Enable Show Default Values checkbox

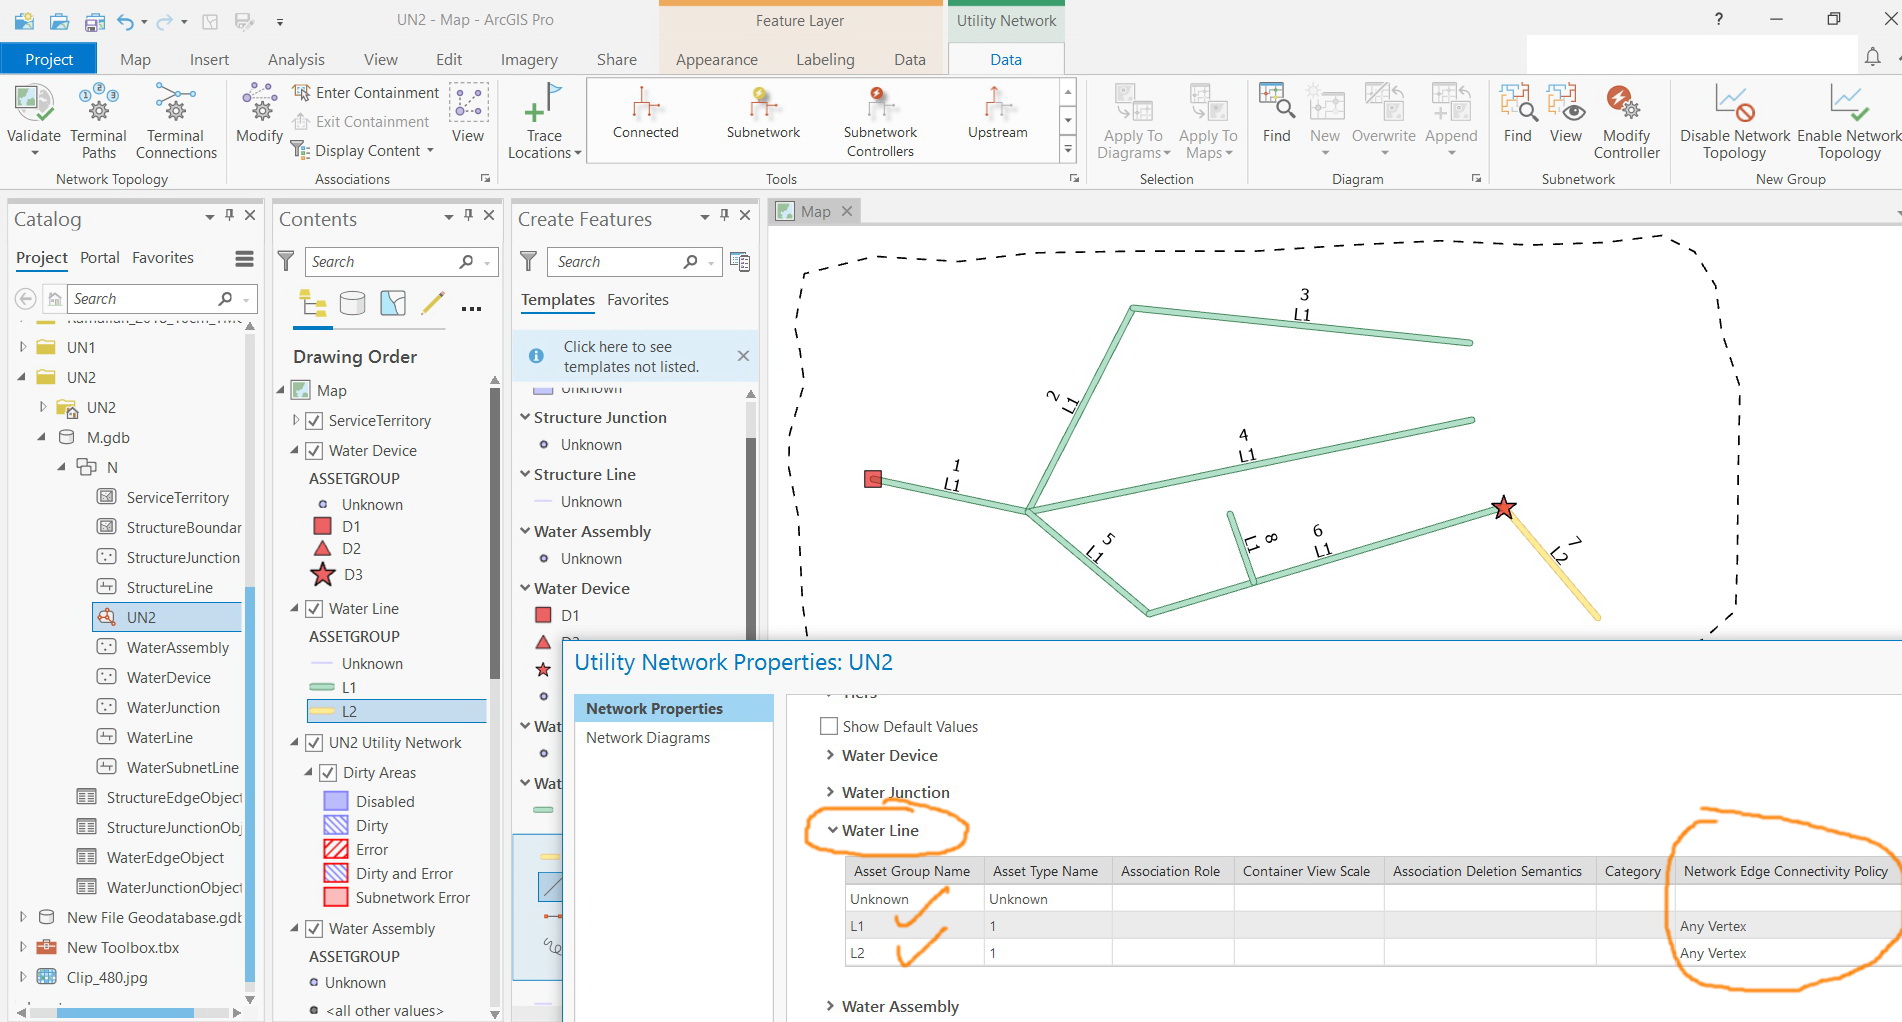tap(829, 727)
